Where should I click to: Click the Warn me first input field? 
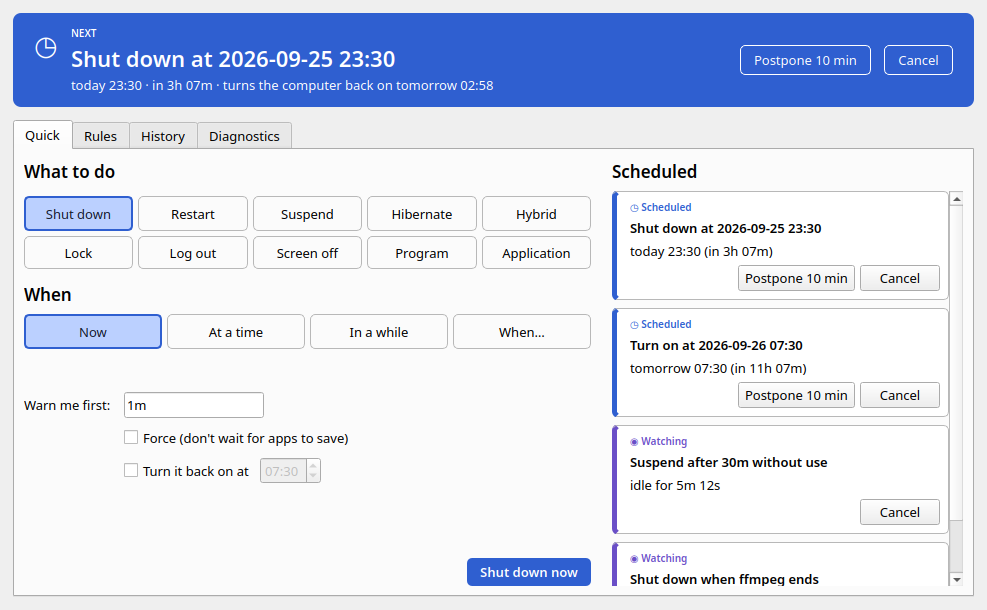[x=194, y=405]
